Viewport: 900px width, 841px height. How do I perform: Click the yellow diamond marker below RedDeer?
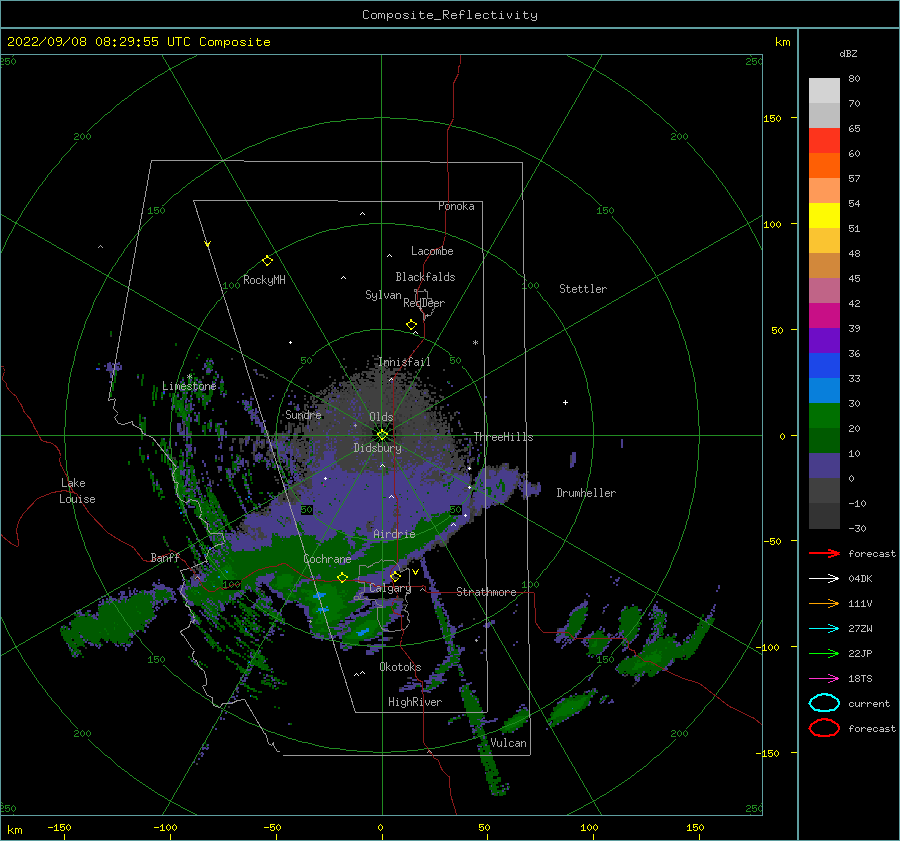[x=412, y=325]
